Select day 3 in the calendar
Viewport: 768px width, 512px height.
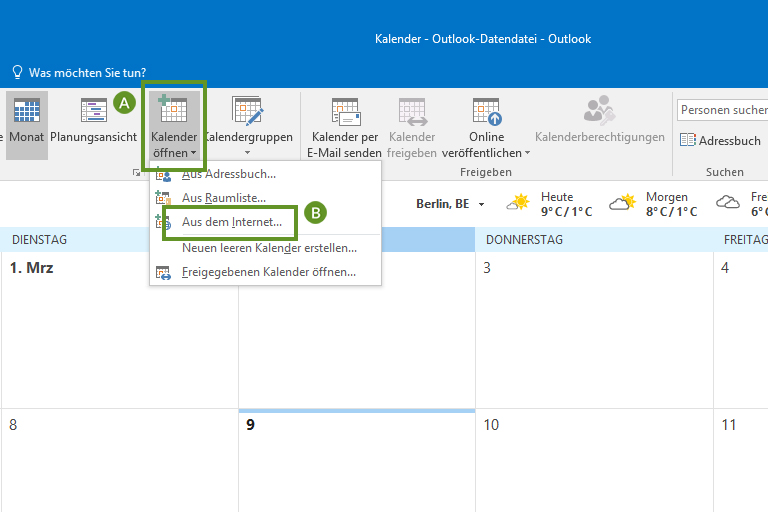594,330
